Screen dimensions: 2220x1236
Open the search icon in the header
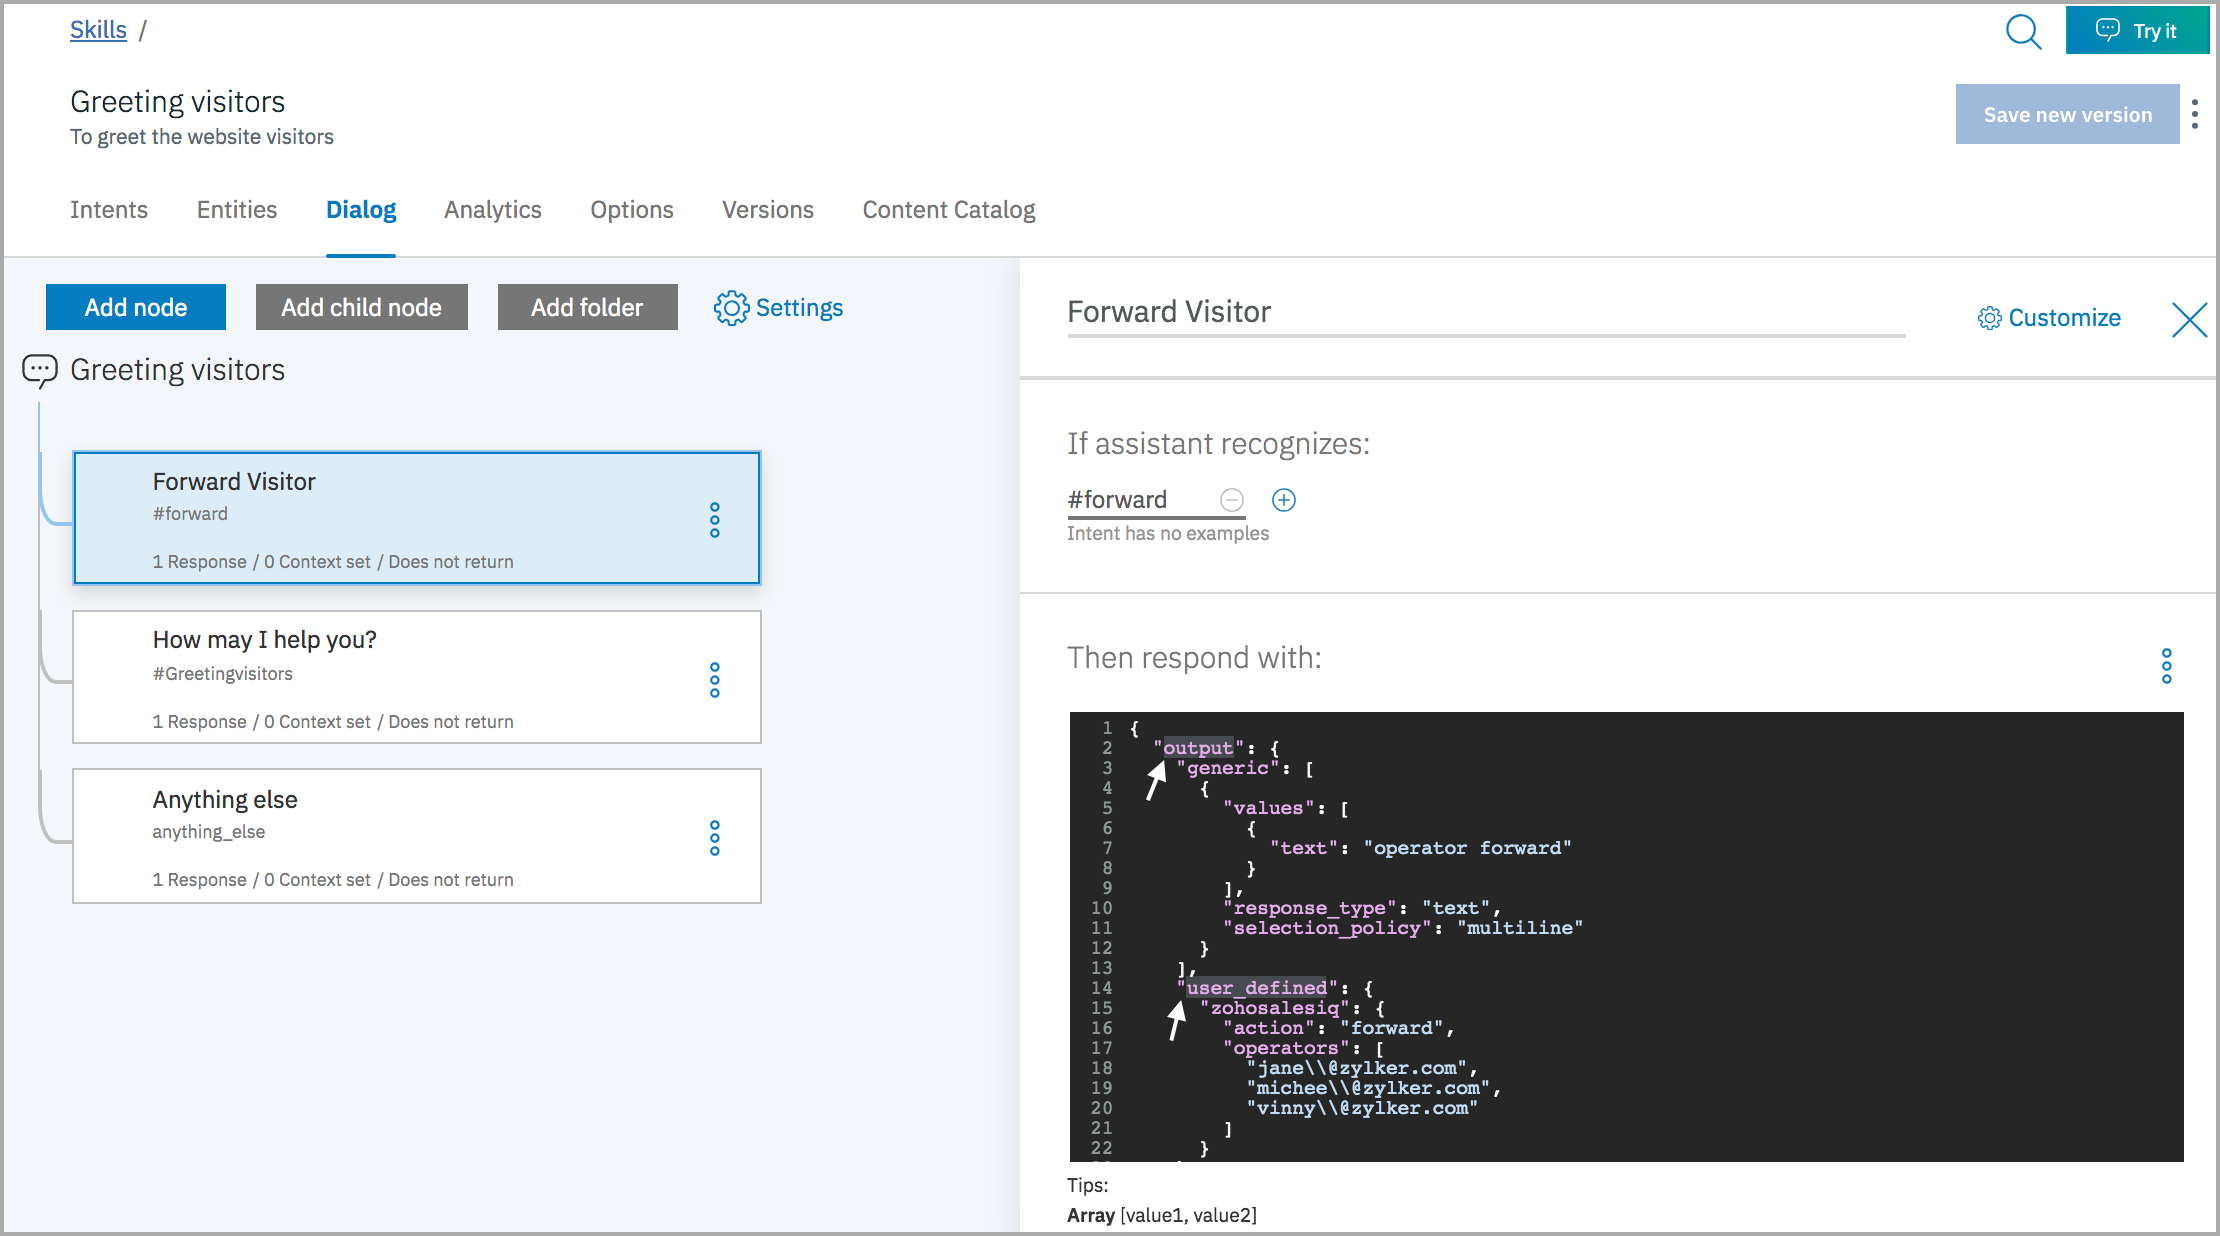pos(2024,31)
